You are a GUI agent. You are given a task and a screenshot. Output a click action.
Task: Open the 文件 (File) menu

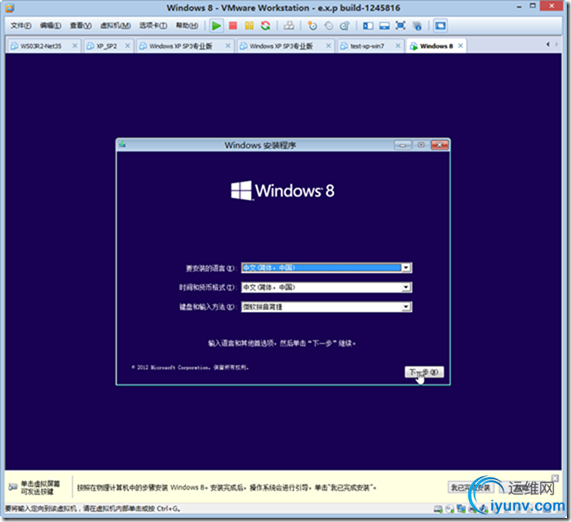(x=21, y=25)
